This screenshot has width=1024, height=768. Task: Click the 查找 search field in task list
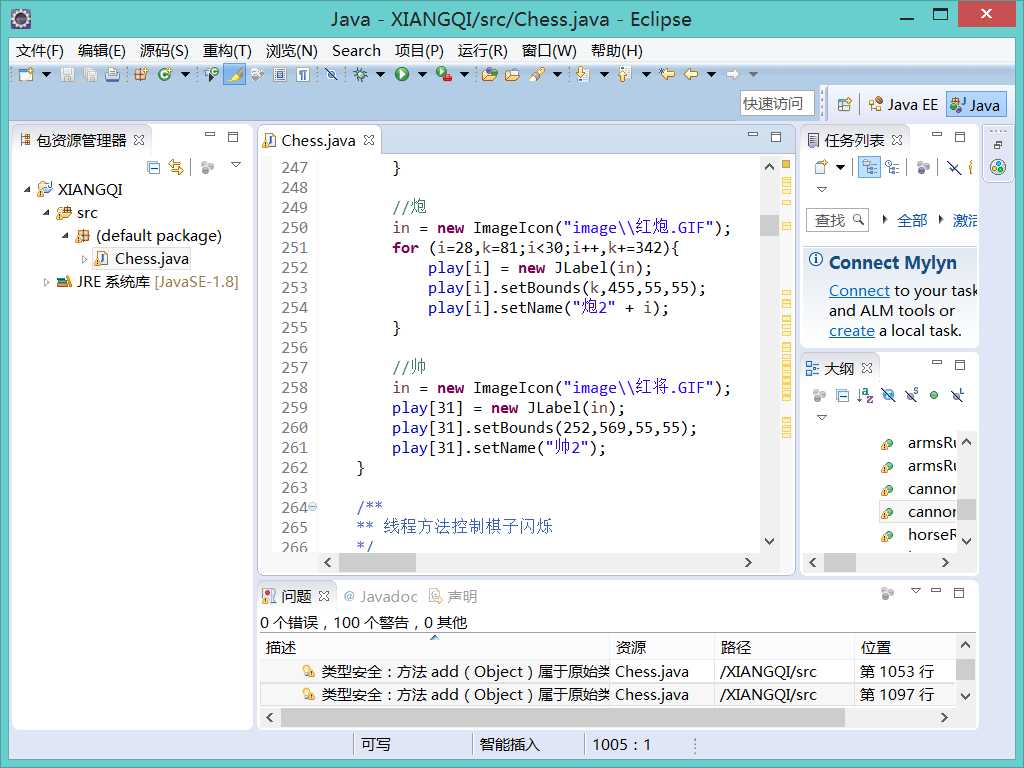click(838, 220)
